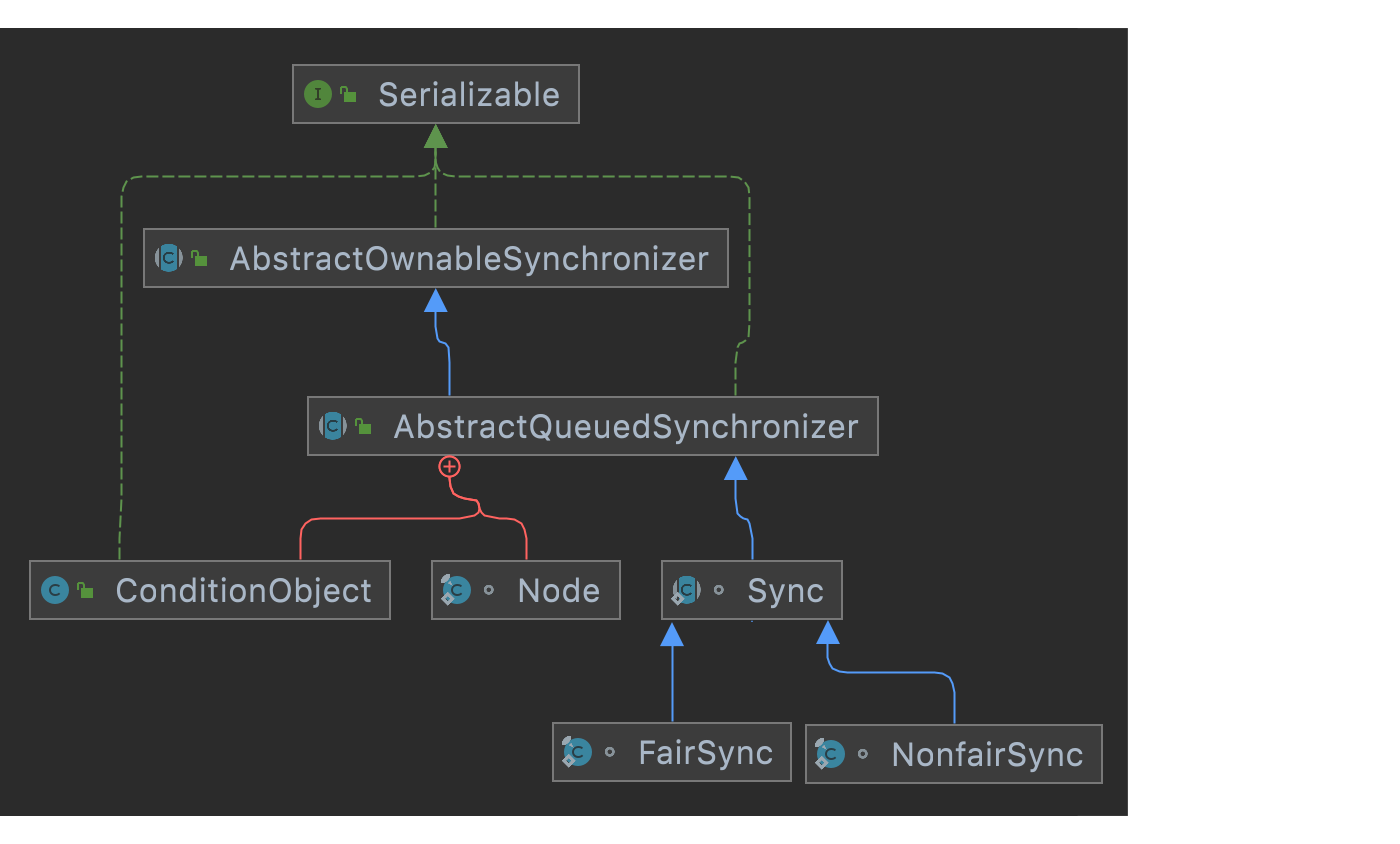The height and width of the screenshot is (844, 1400).
Task: Select the Node class label
Action: [x=558, y=591]
